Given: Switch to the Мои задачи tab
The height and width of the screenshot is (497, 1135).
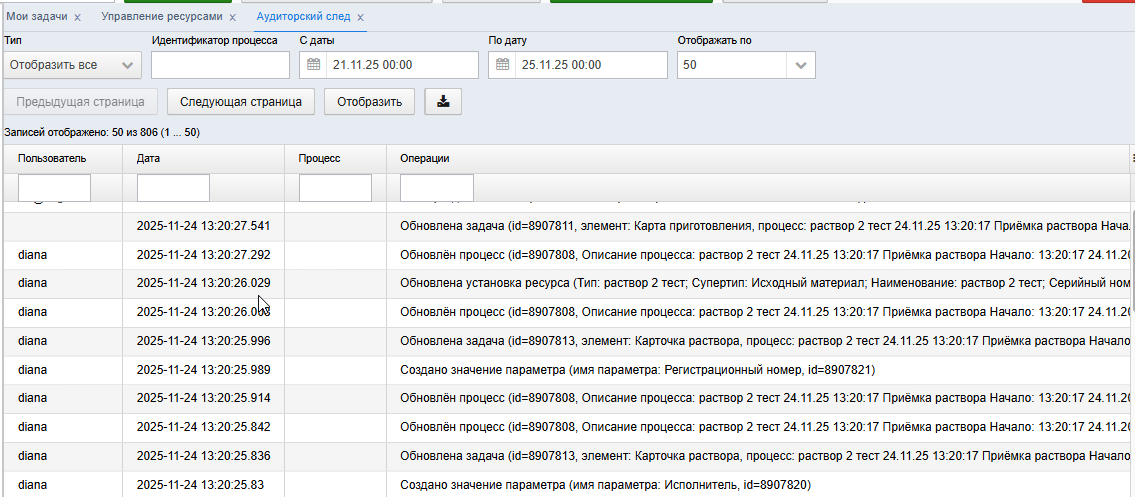Looking at the screenshot, I should click(x=36, y=16).
